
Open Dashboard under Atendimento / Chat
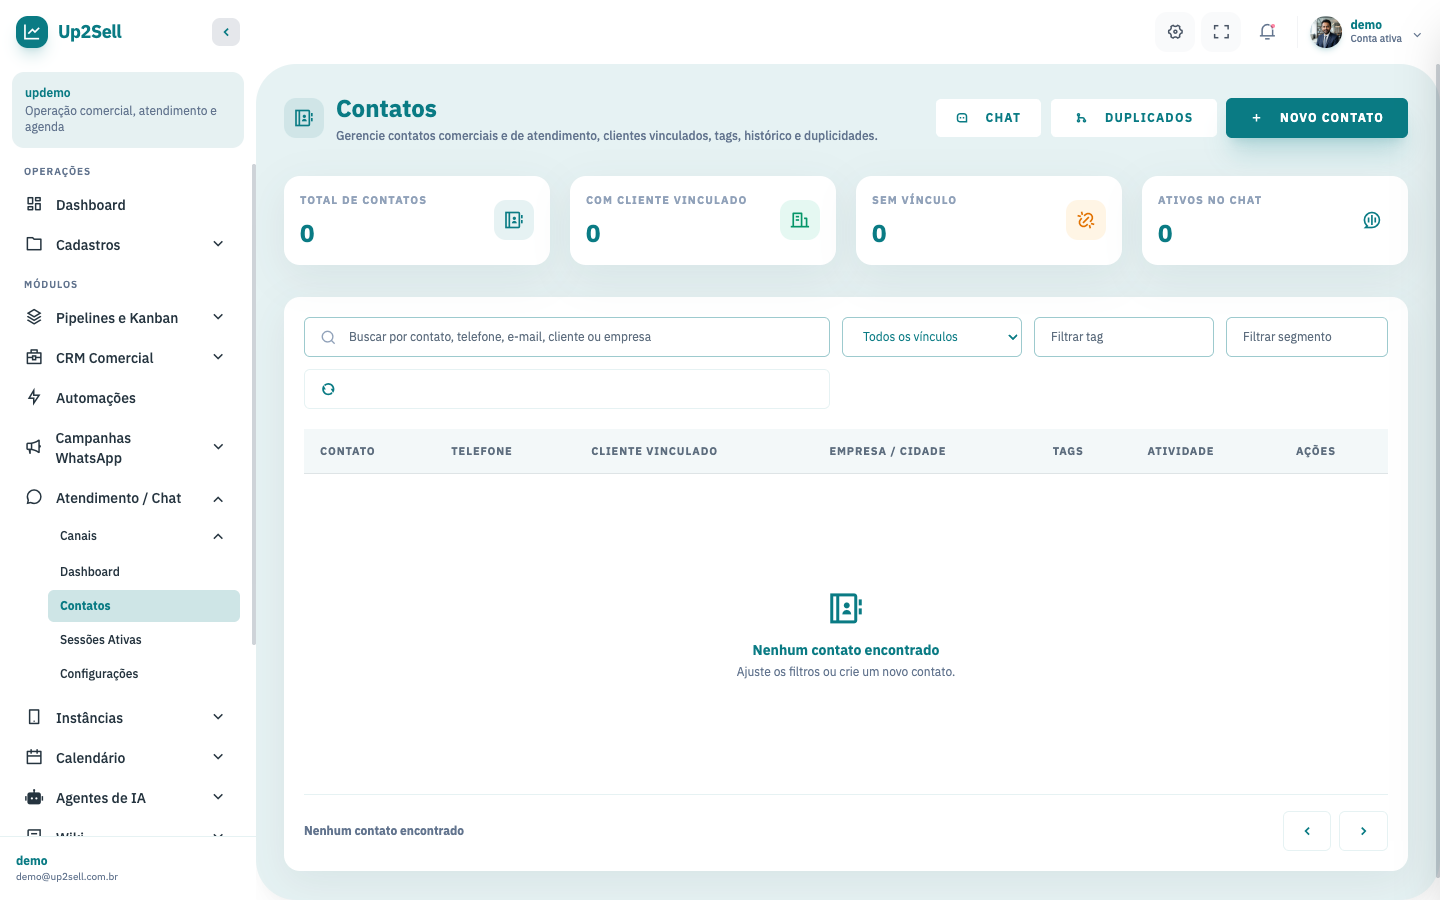[x=144, y=572]
